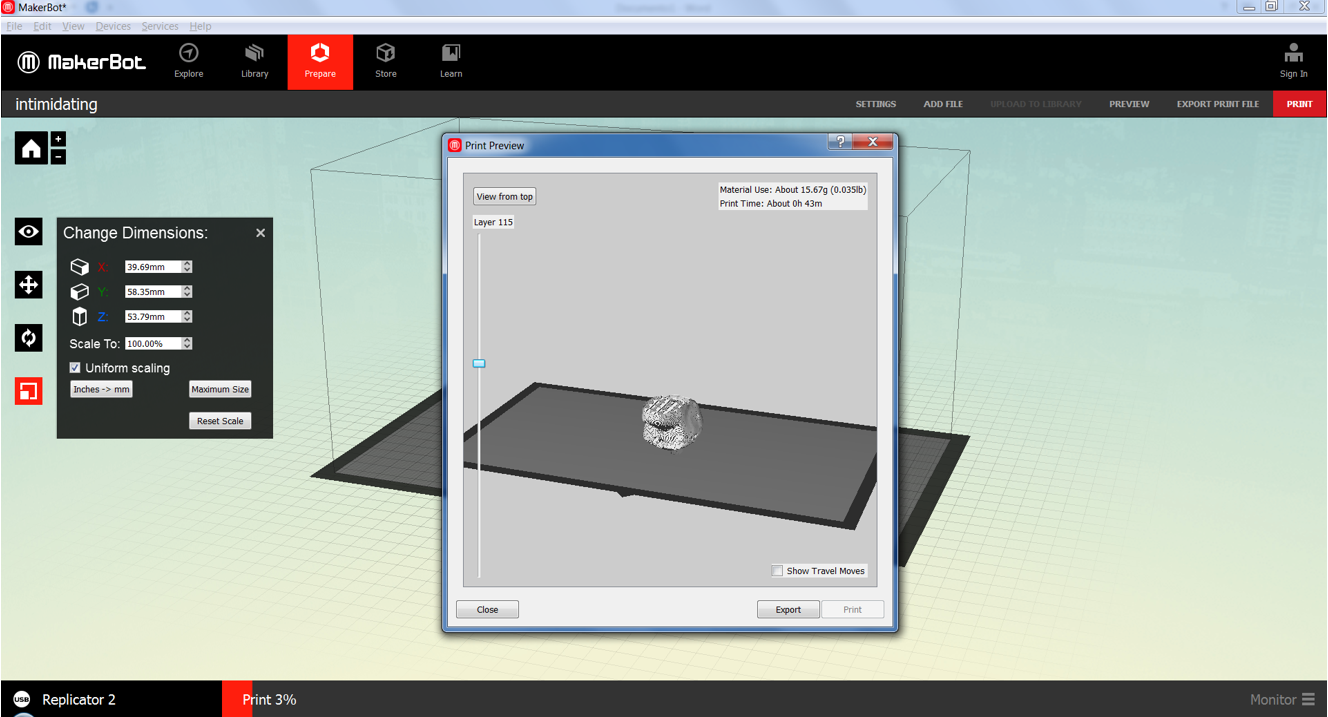The image size is (1328, 717).
Task: Click the red PRINT button
Action: pos(1300,104)
